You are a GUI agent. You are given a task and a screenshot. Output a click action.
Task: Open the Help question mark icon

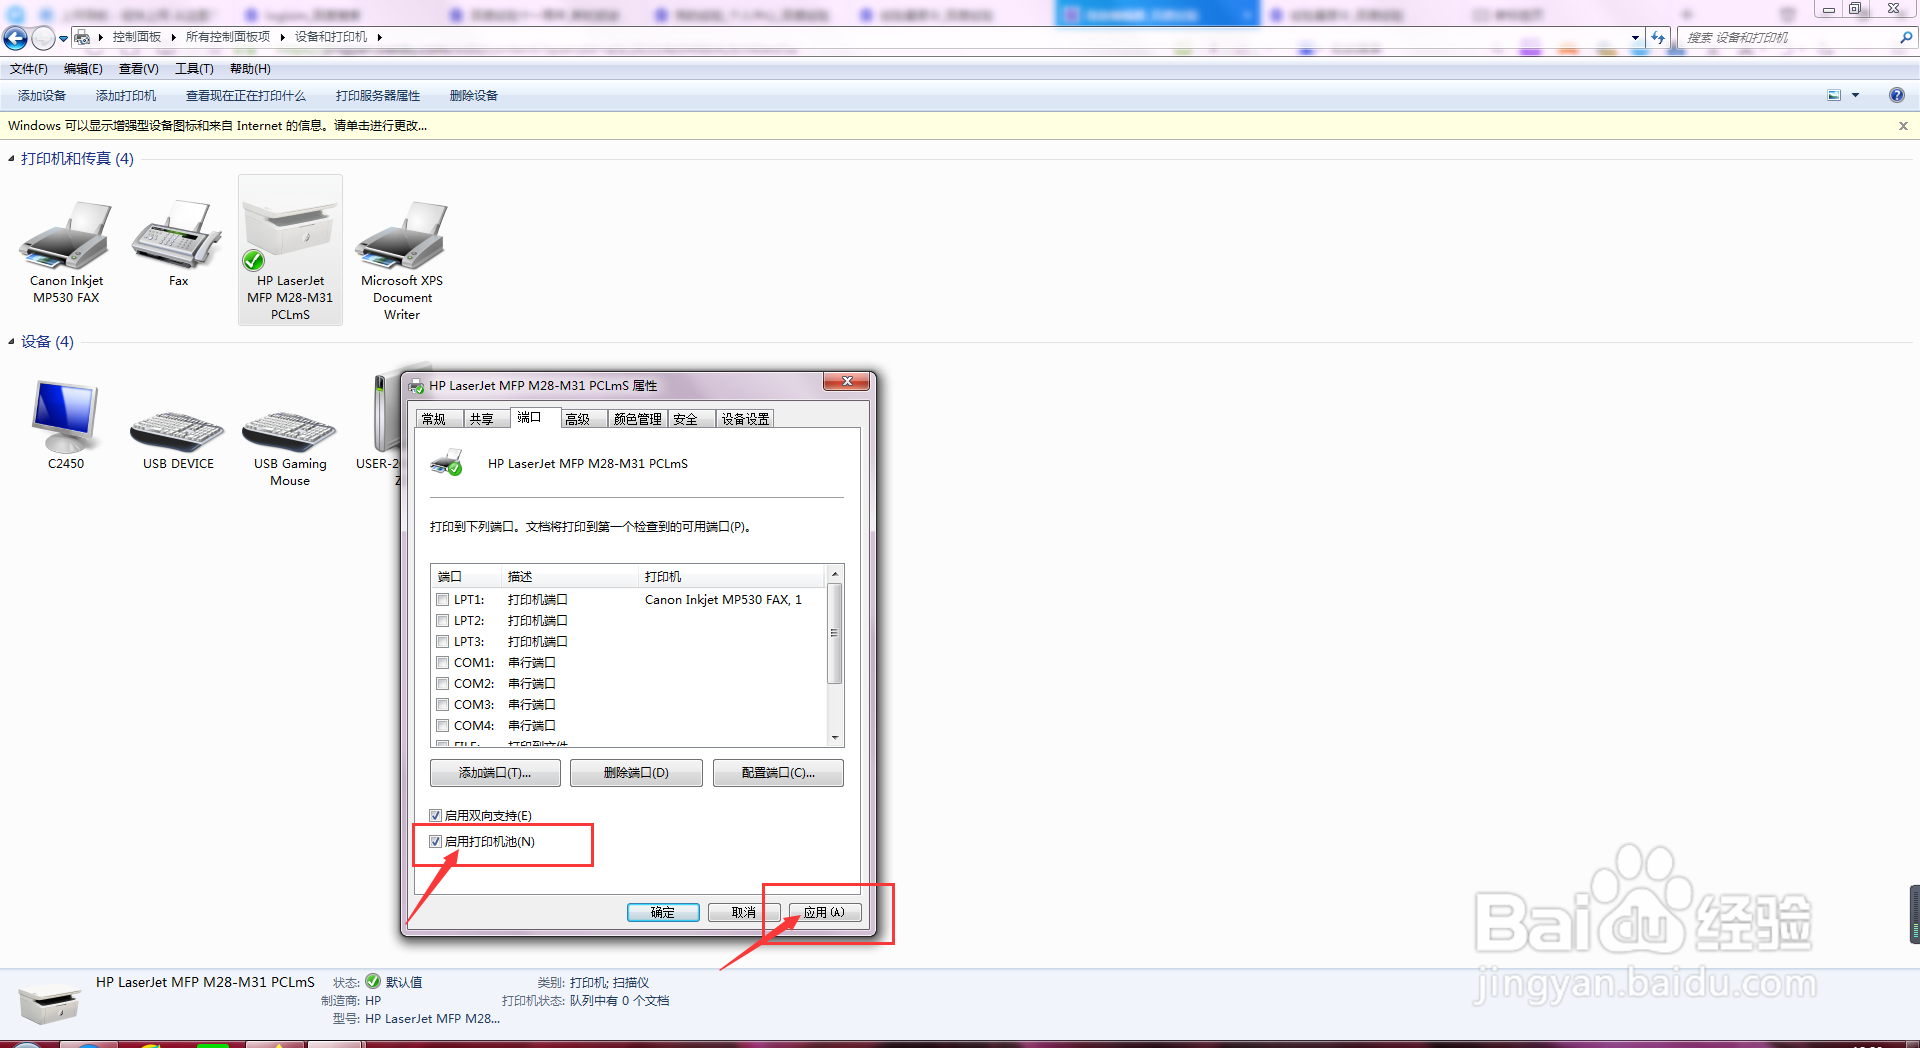(1896, 95)
